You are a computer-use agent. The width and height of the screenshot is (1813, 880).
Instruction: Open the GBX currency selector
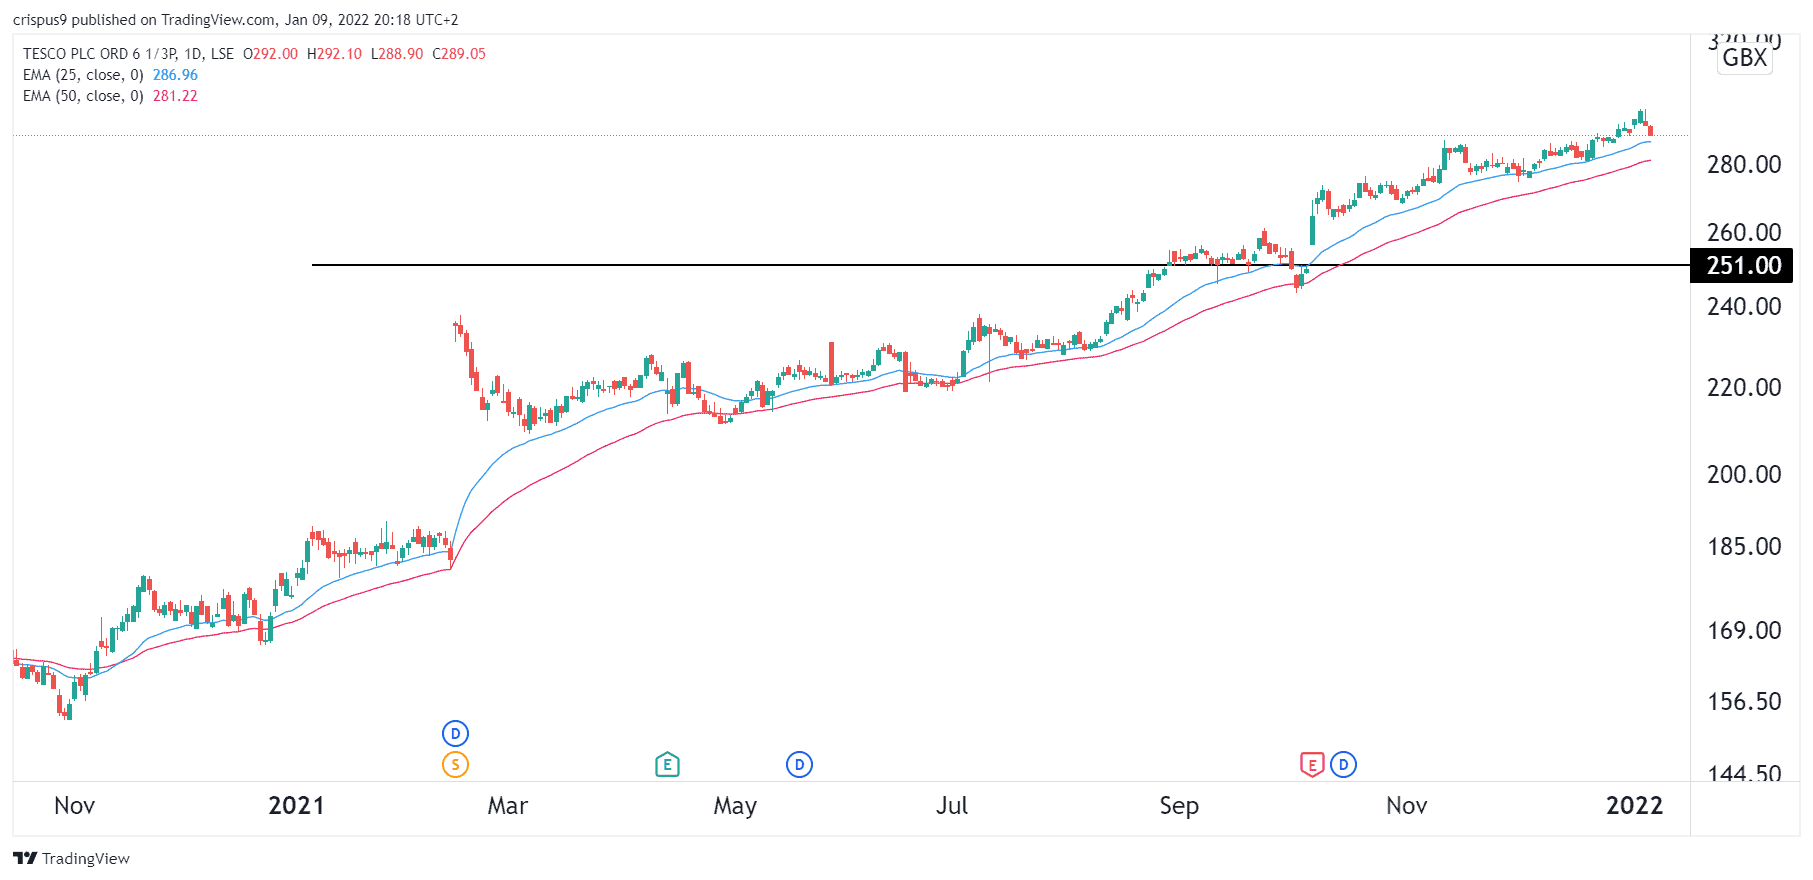(x=1745, y=58)
